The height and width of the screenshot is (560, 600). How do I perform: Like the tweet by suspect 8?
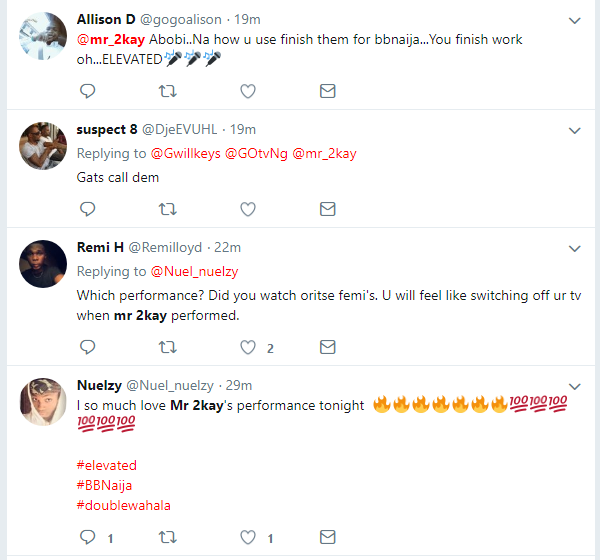(247, 209)
